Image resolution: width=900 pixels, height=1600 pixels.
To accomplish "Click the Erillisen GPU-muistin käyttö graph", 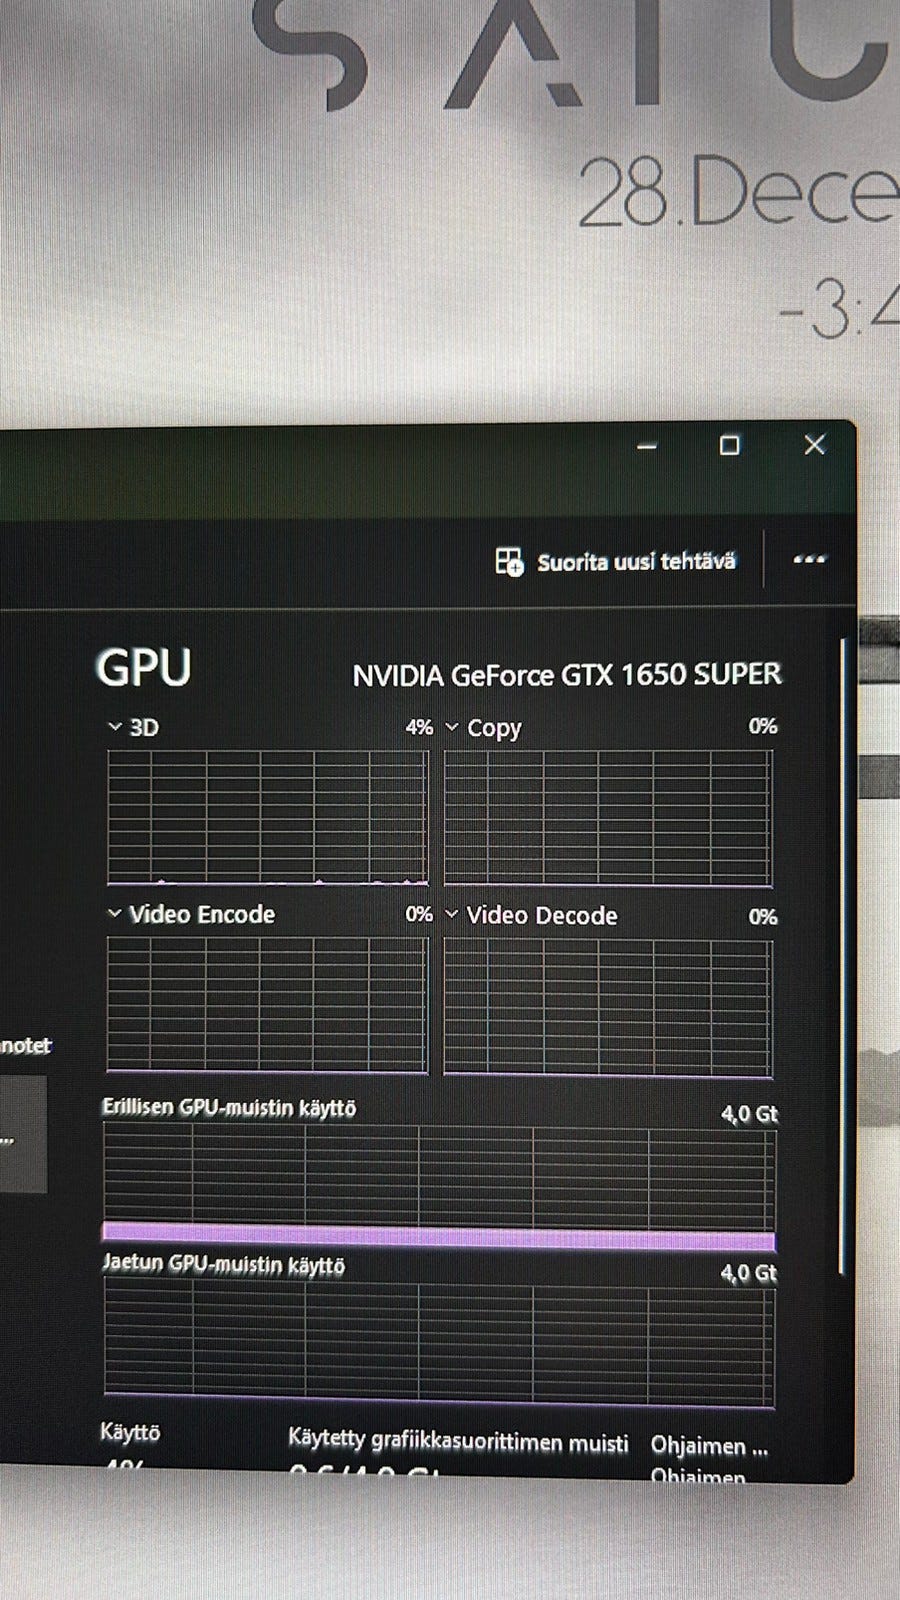I will click(x=439, y=1188).
